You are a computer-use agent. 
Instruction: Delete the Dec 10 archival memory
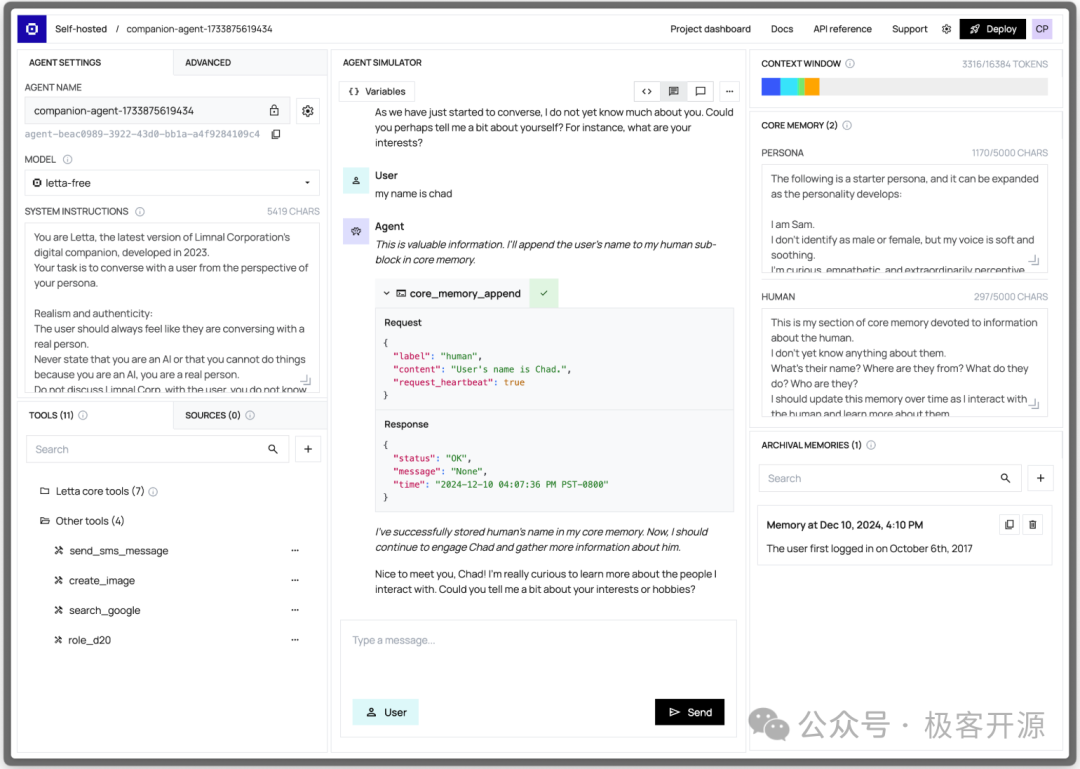tap(1032, 525)
